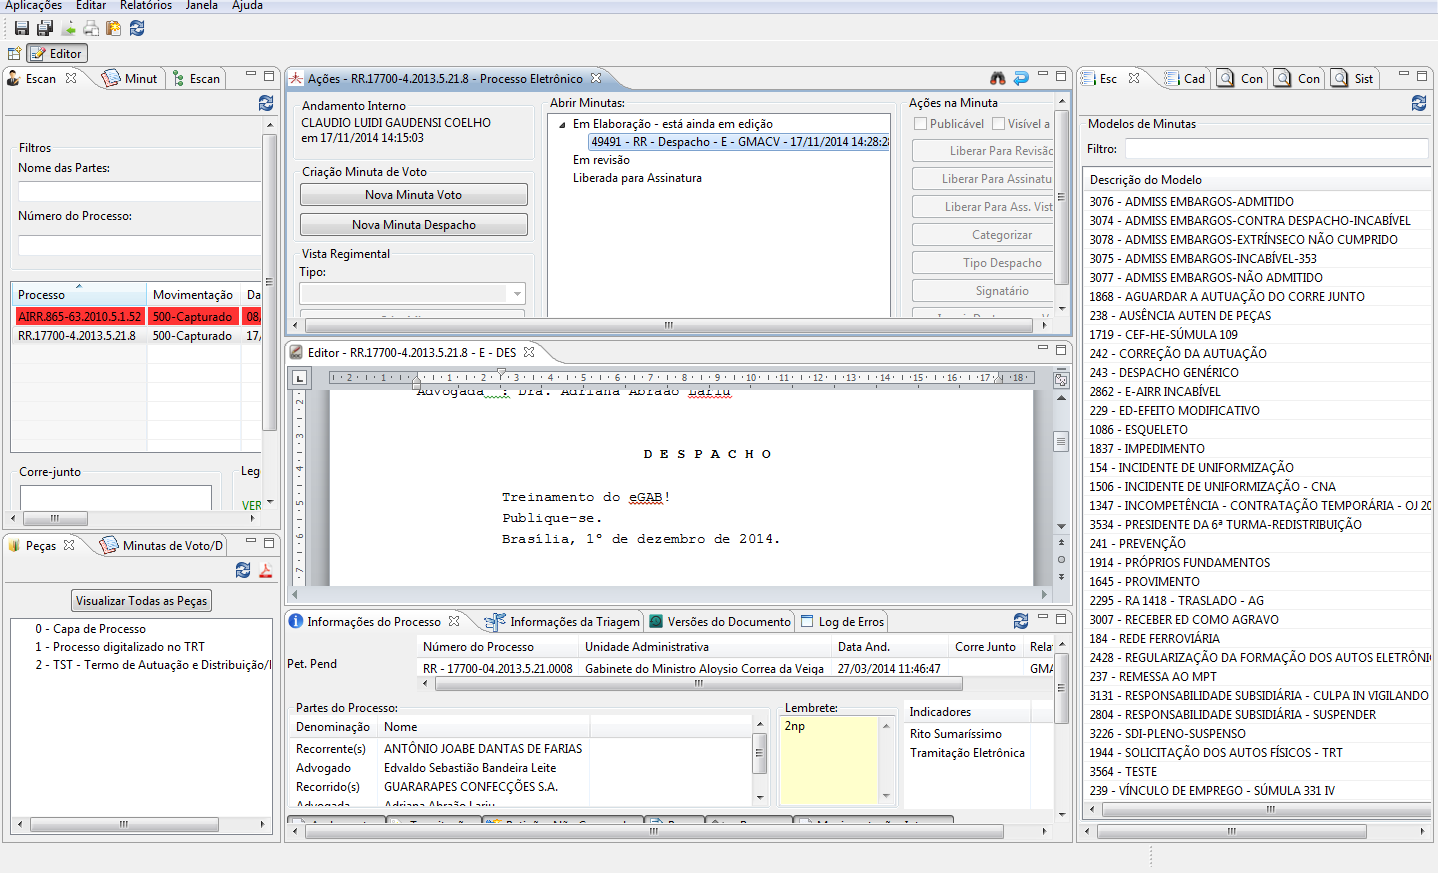Refresh the Modelos de Minutas panel
The height and width of the screenshot is (873, 1438).
tap(1419, 103)
